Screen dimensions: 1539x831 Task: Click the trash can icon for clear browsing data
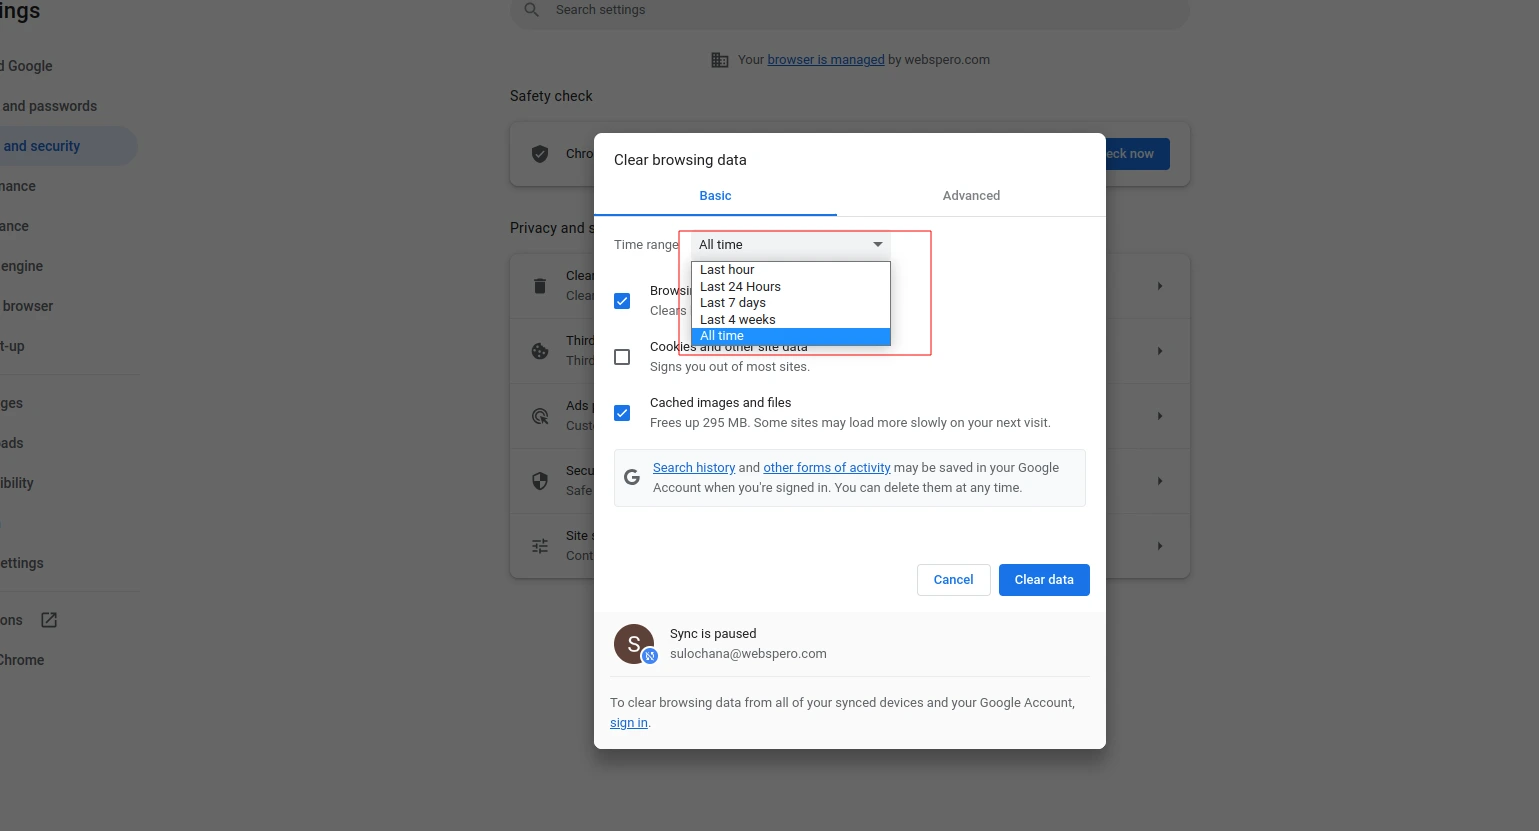[540, 286]
